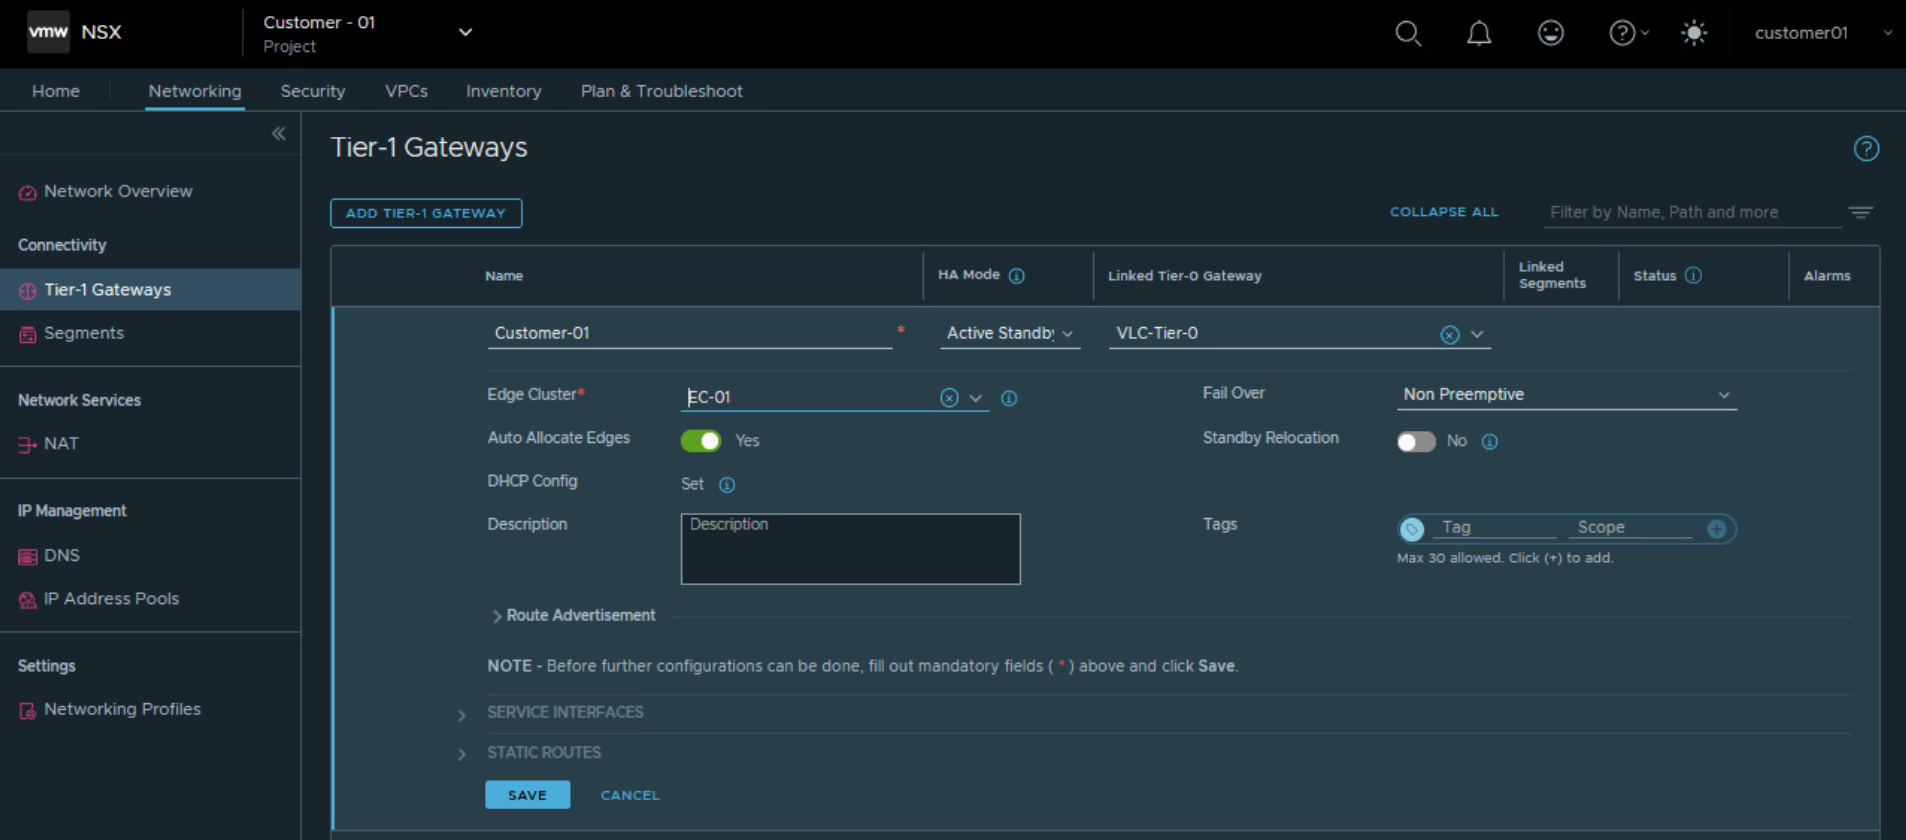Click the Description text box
Screen dimensions: 1906x840
pyautogui.click(x=850, y=549)
